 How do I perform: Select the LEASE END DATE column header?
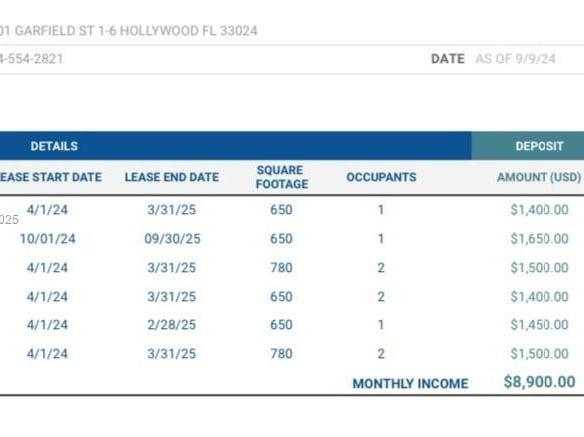point(172,177)
